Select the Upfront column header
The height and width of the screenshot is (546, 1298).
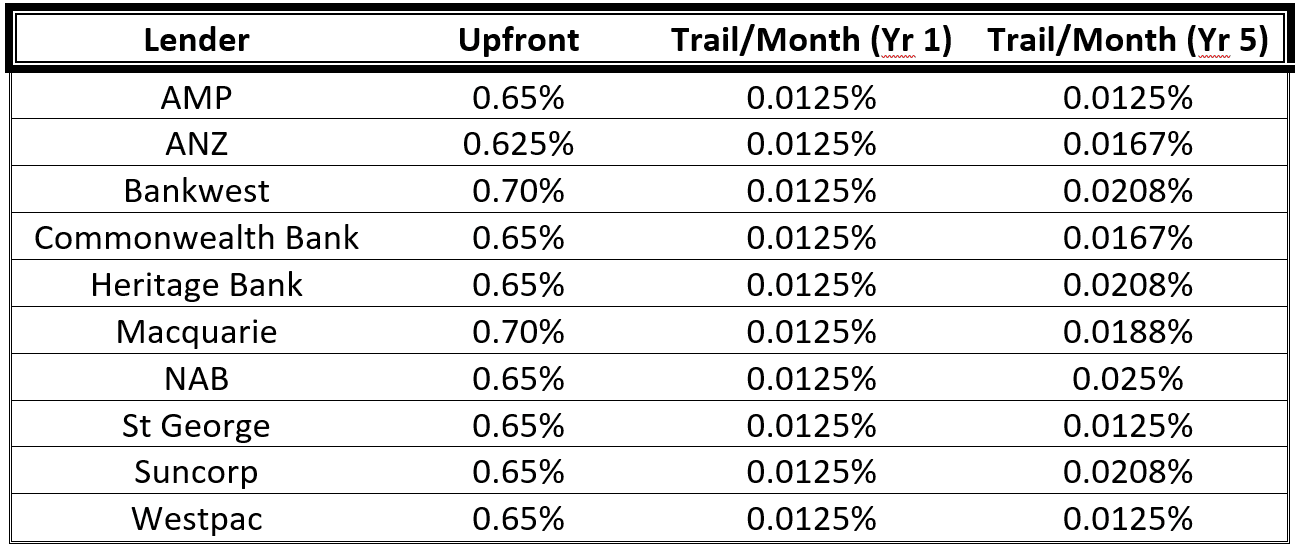tap(518, 40)
